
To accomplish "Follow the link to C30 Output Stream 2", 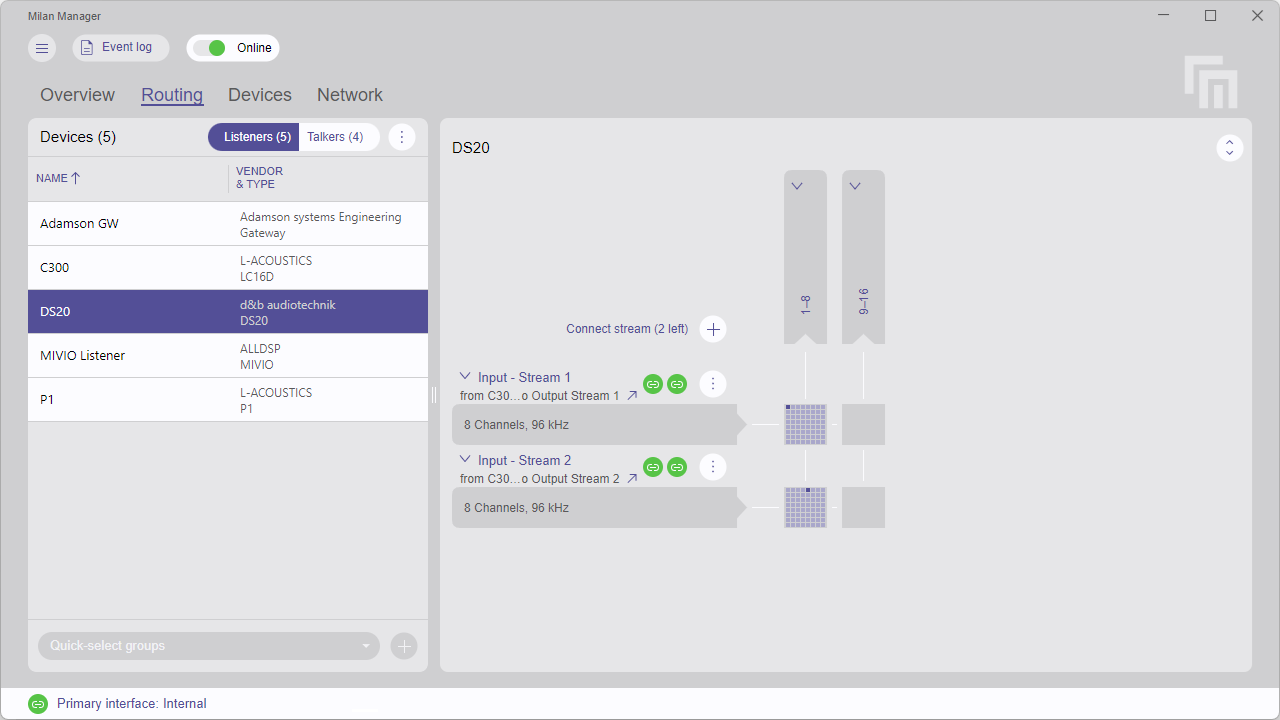I will pos(632,478).
